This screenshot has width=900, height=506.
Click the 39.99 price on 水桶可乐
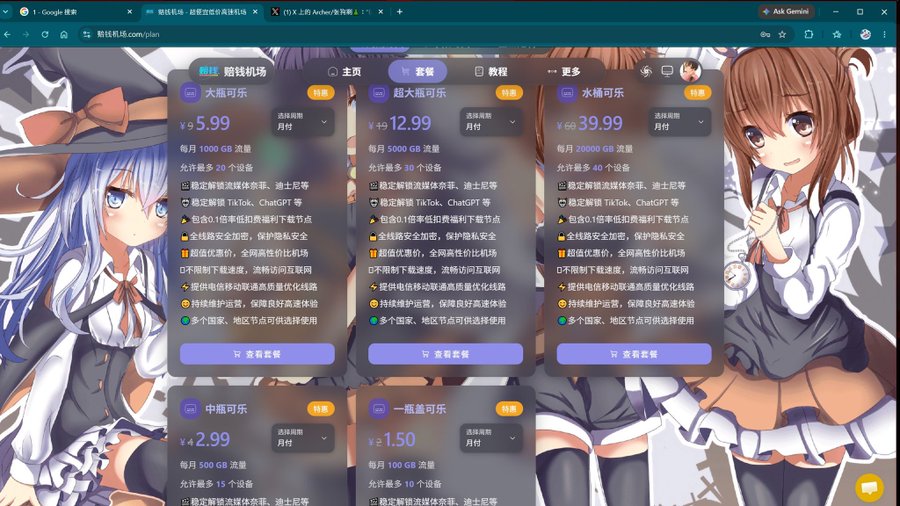pos(600,123)
